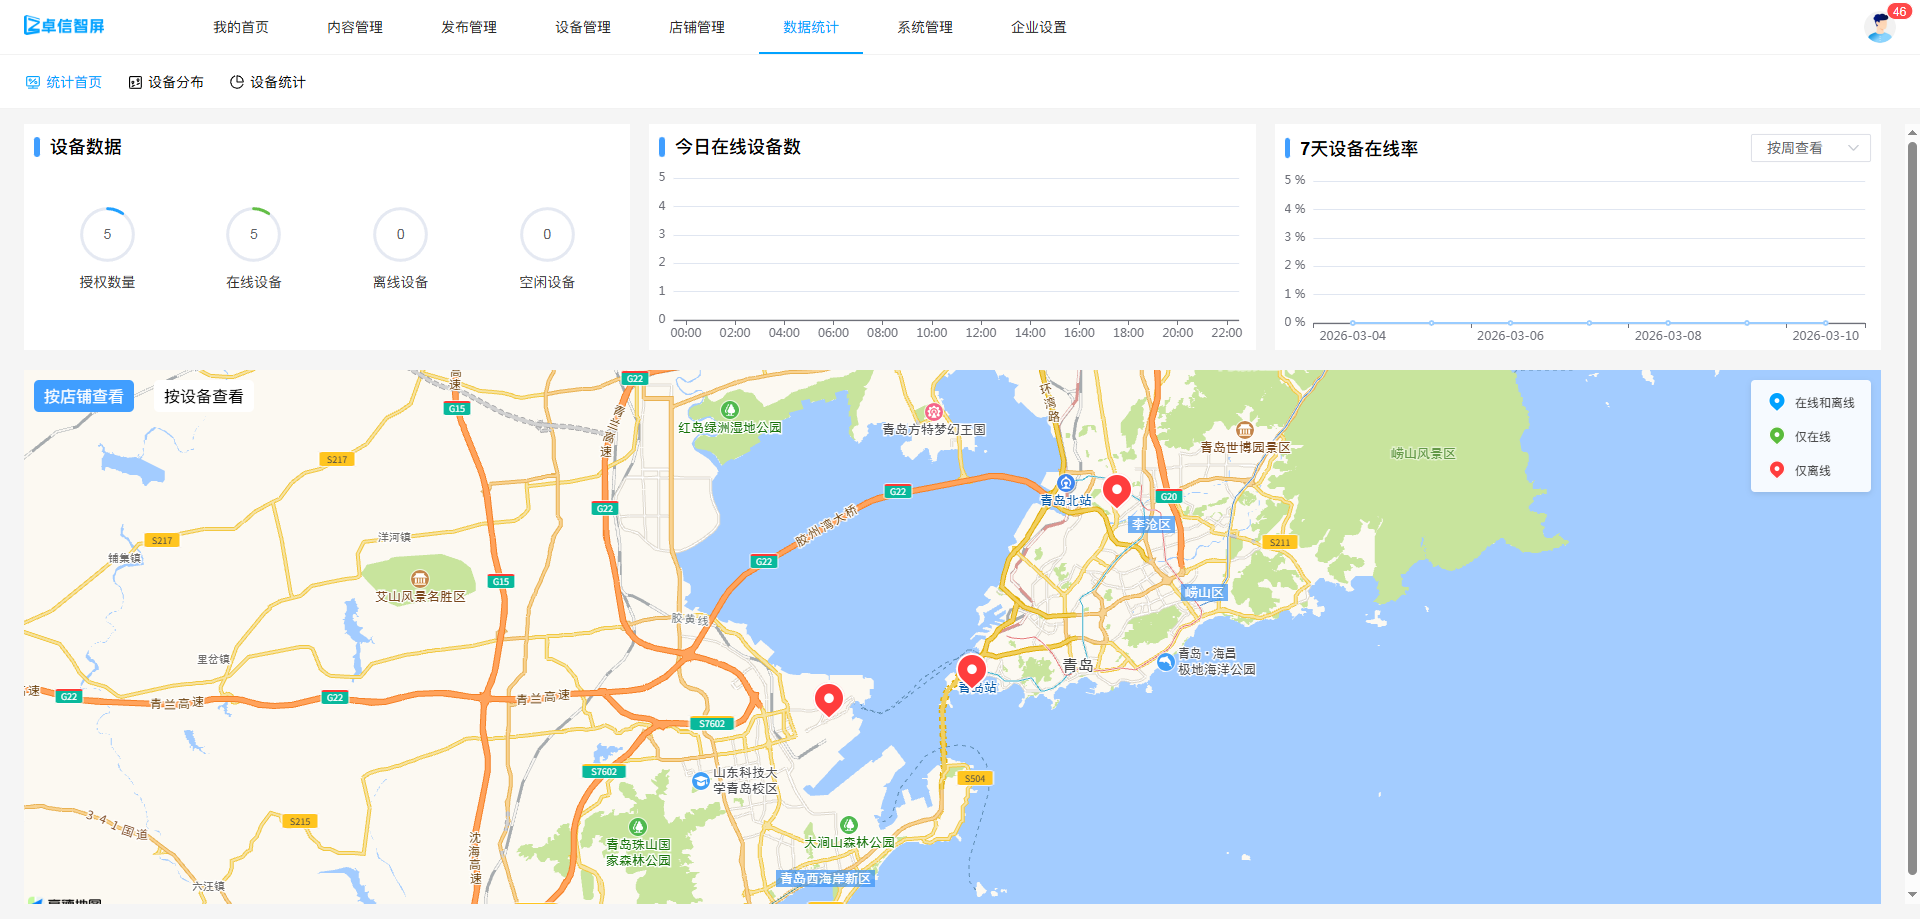Open 设备管理 menu
The height and width of the screenshot is (919, 1920).
click(x=583, y=27)
